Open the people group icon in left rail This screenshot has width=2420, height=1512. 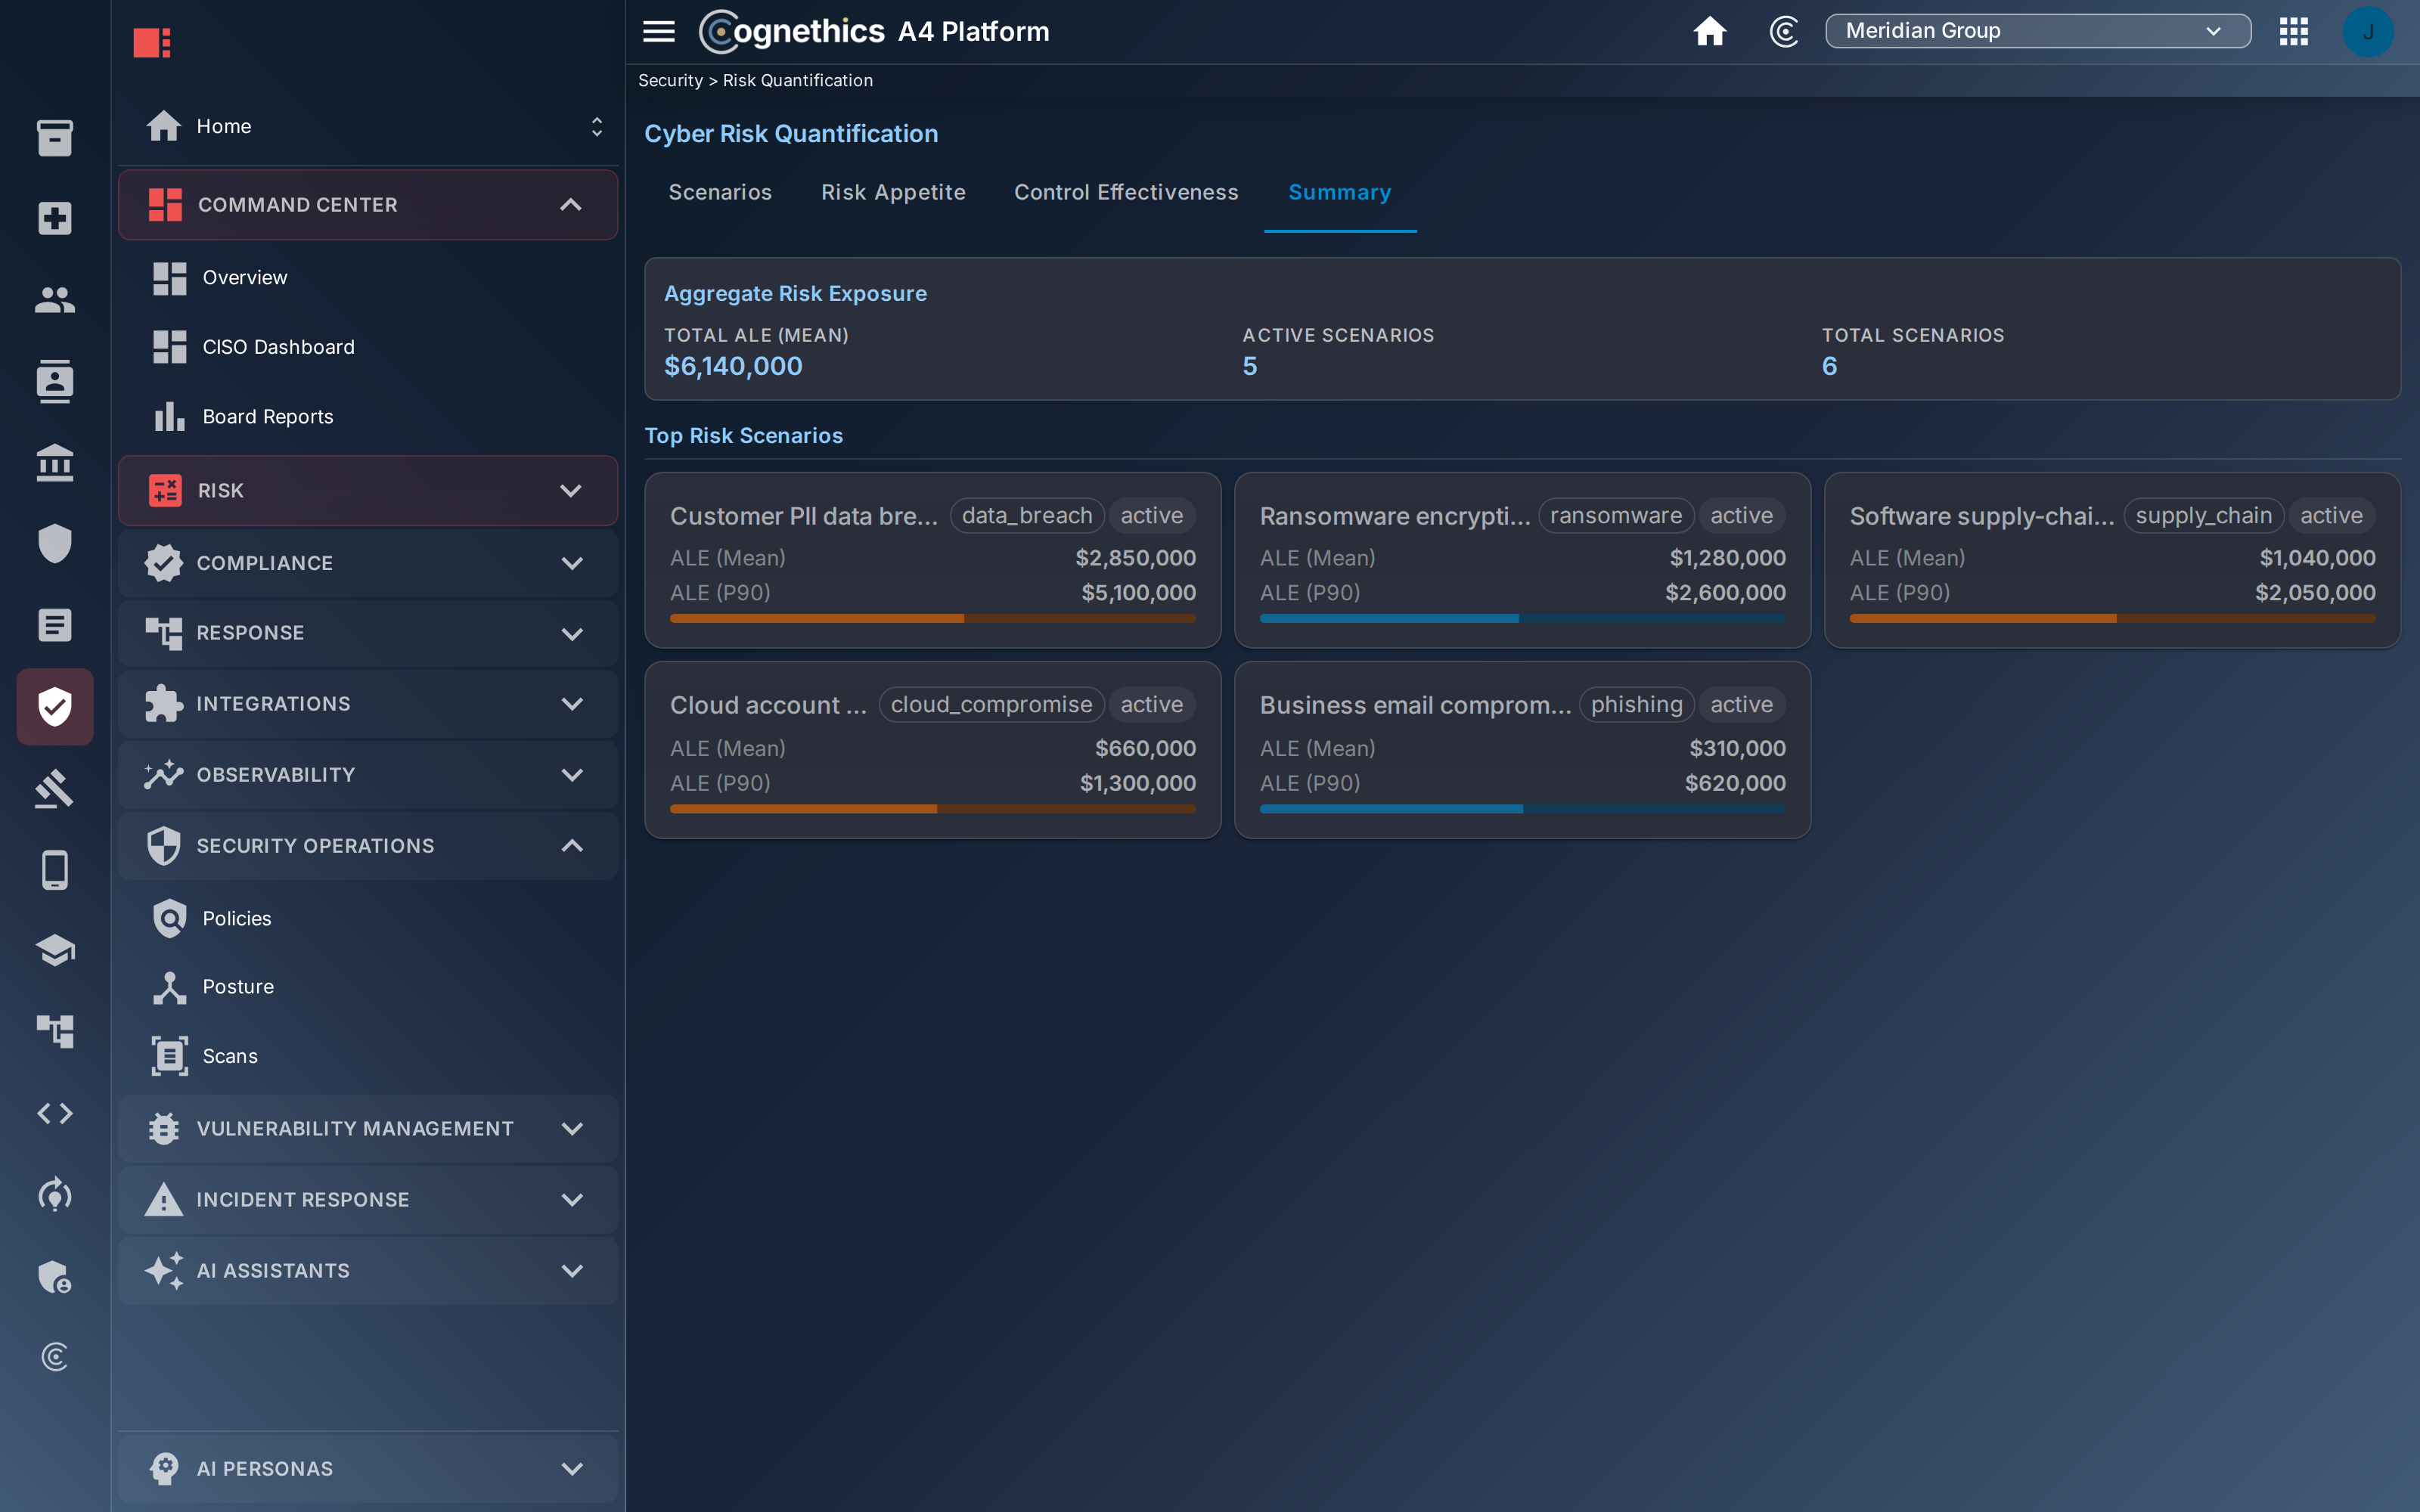click(55, 300)
